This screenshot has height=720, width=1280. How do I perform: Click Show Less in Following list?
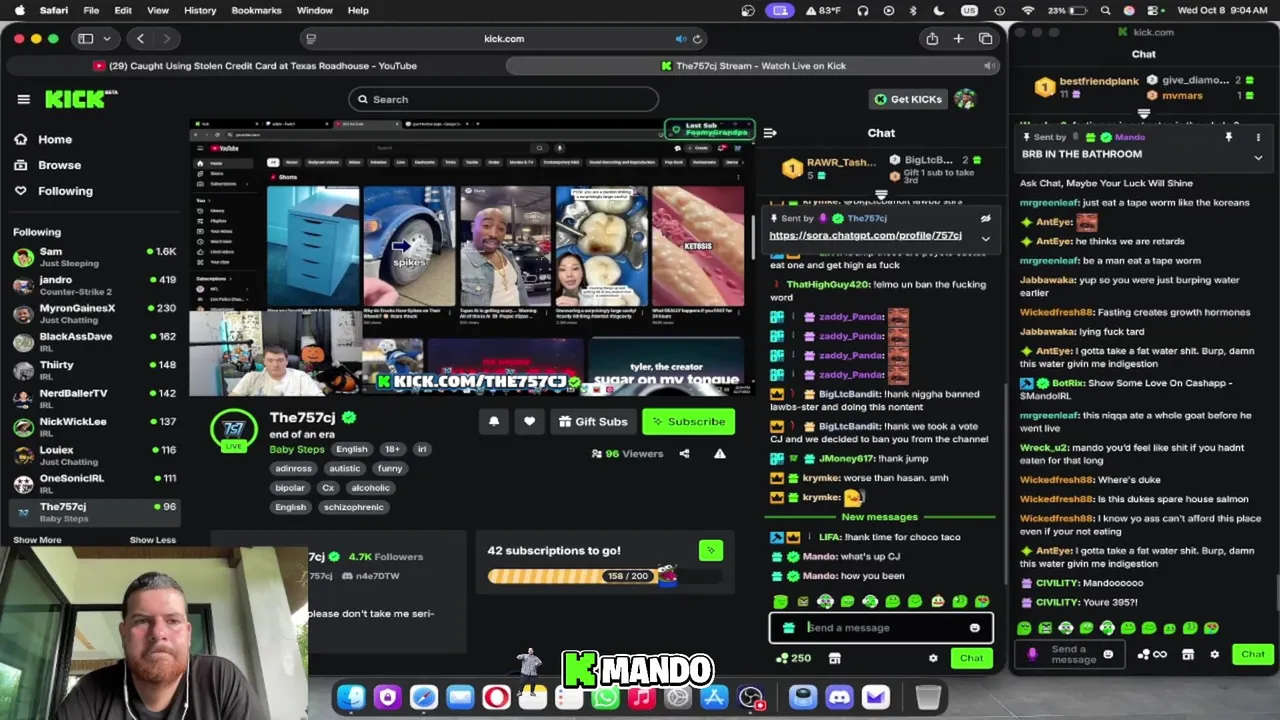152,540
